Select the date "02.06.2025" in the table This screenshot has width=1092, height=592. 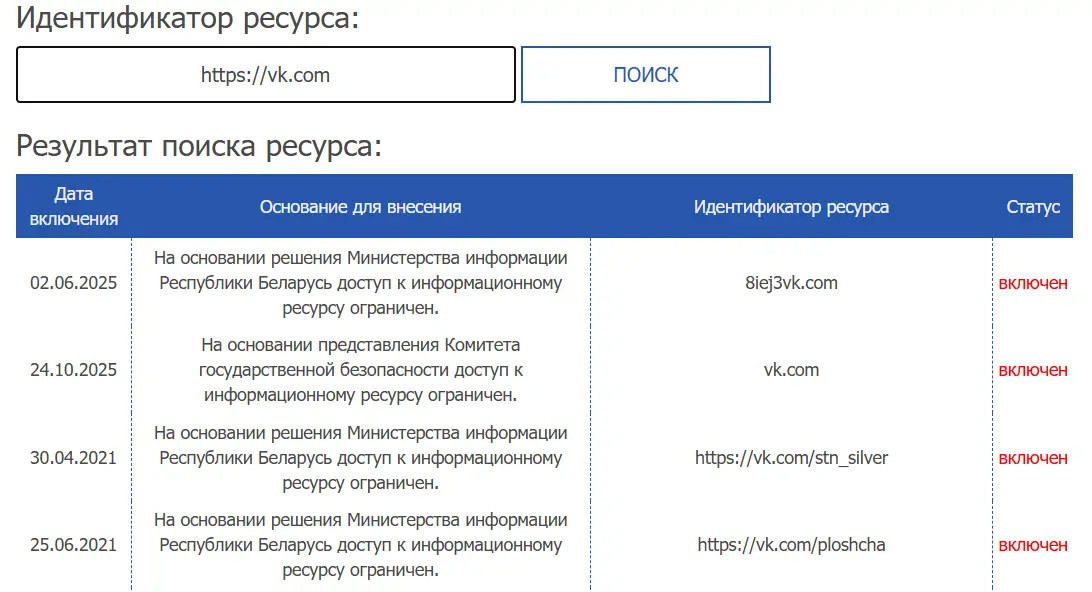73,283
